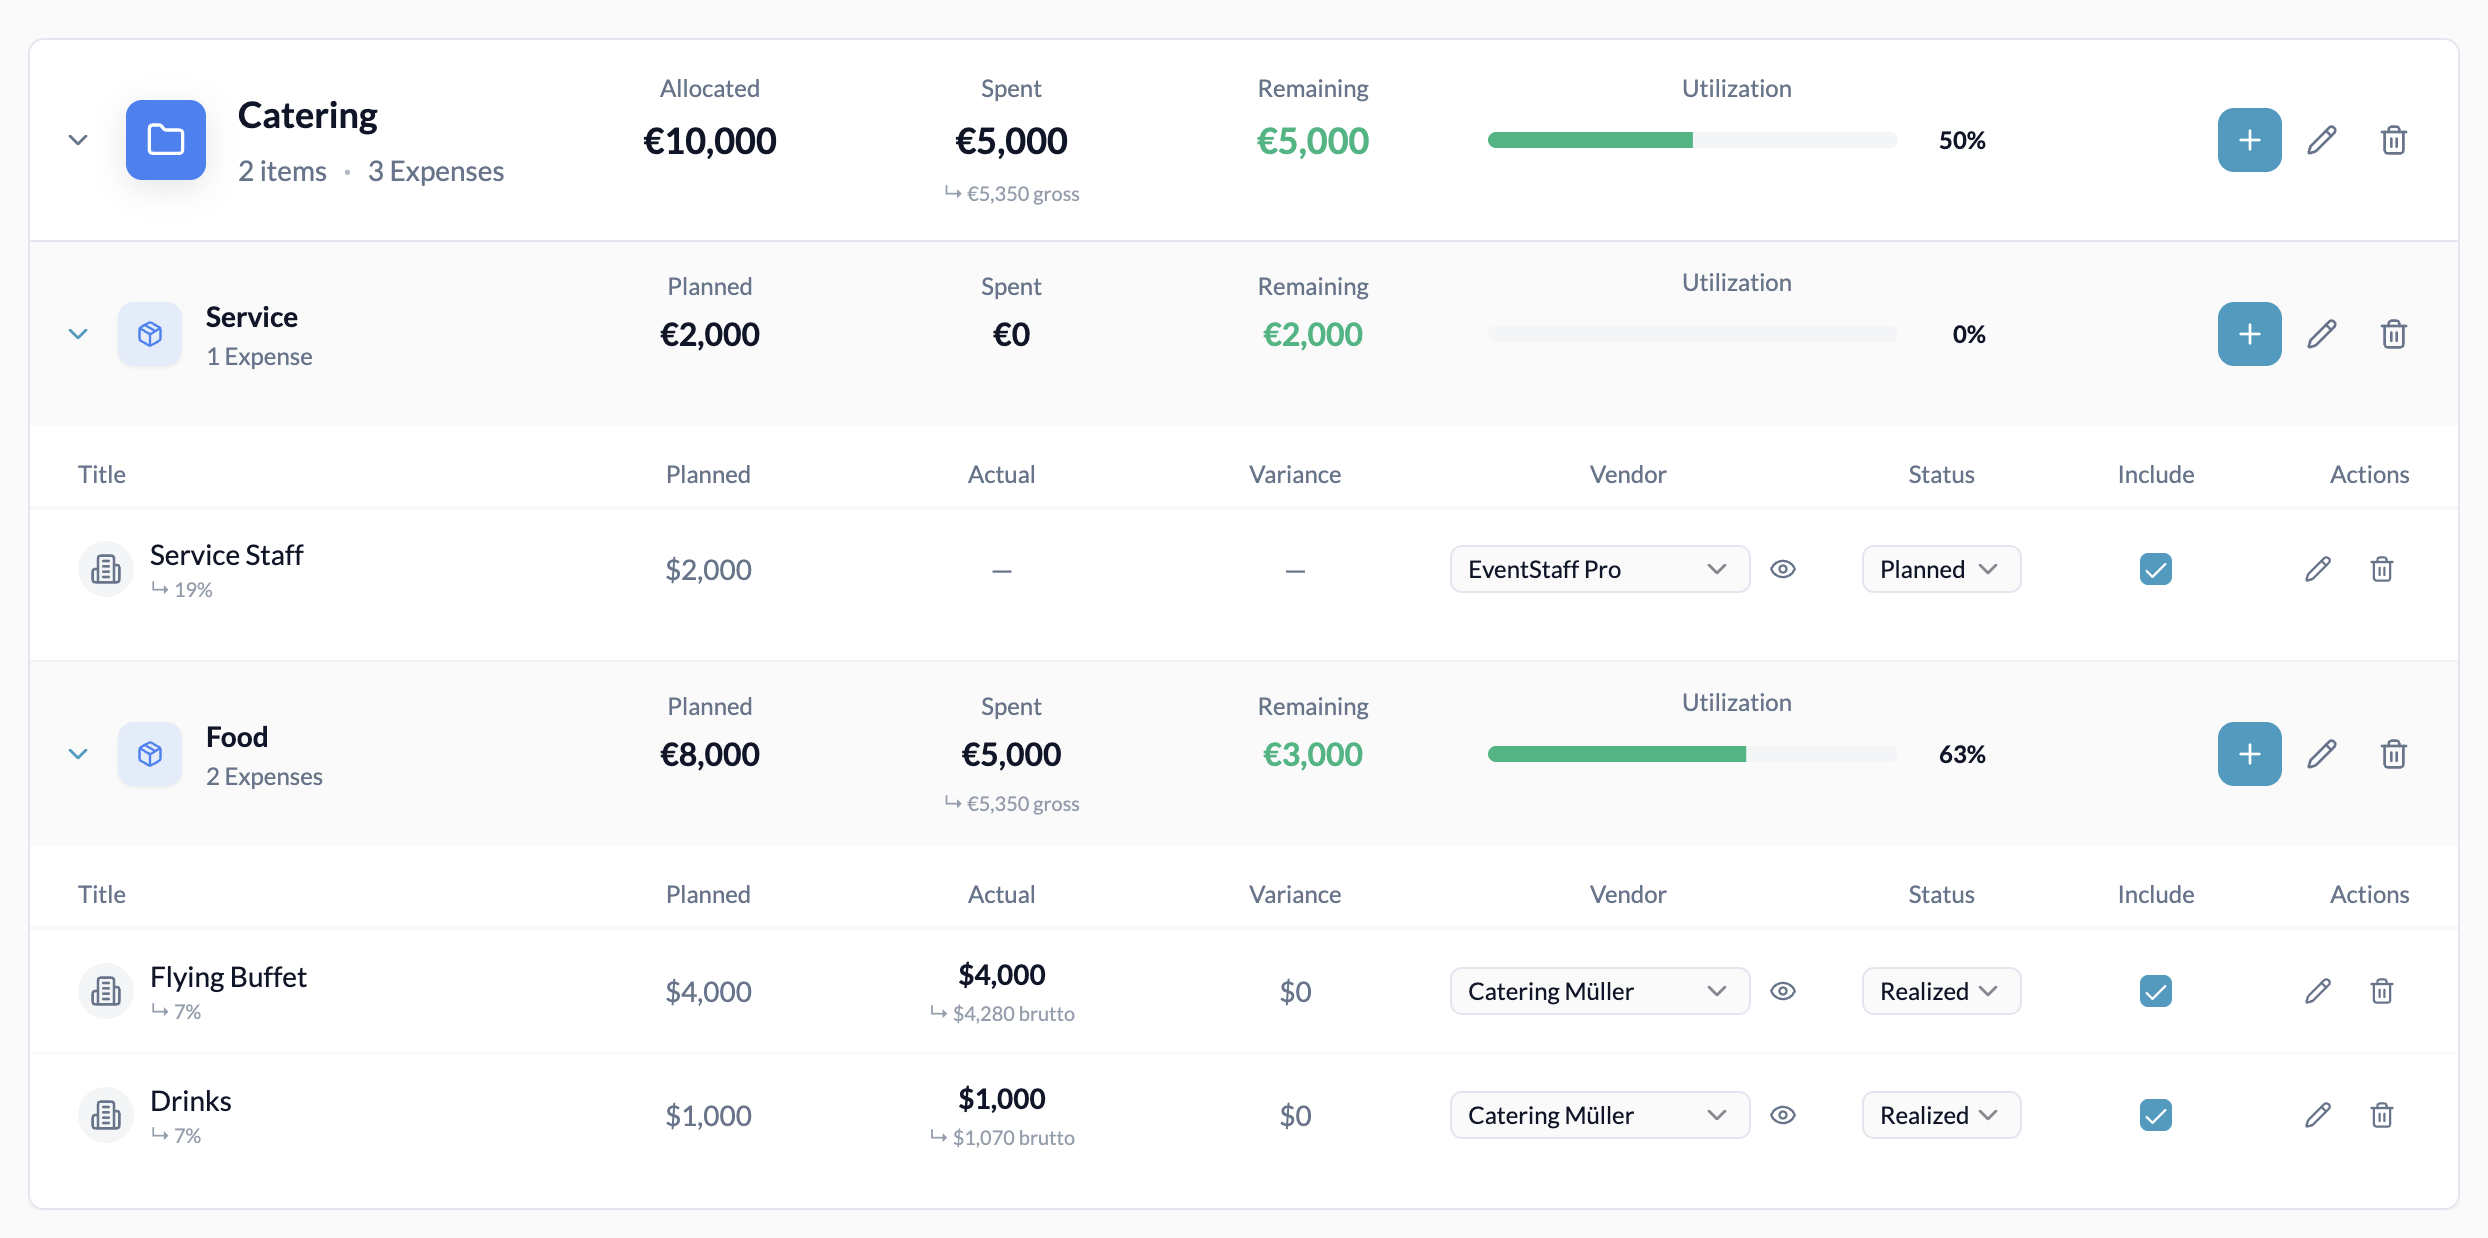Click the package icon next to Service
The height and width of the screenshot is (1238, 2488).
click(149, 334)
